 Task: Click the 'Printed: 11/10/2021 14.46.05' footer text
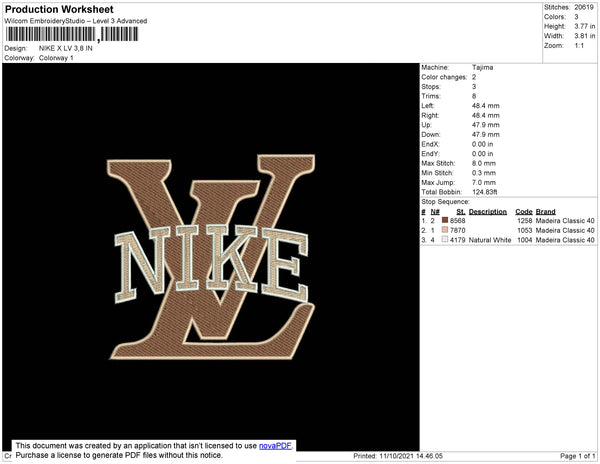(x=398, y=456)
